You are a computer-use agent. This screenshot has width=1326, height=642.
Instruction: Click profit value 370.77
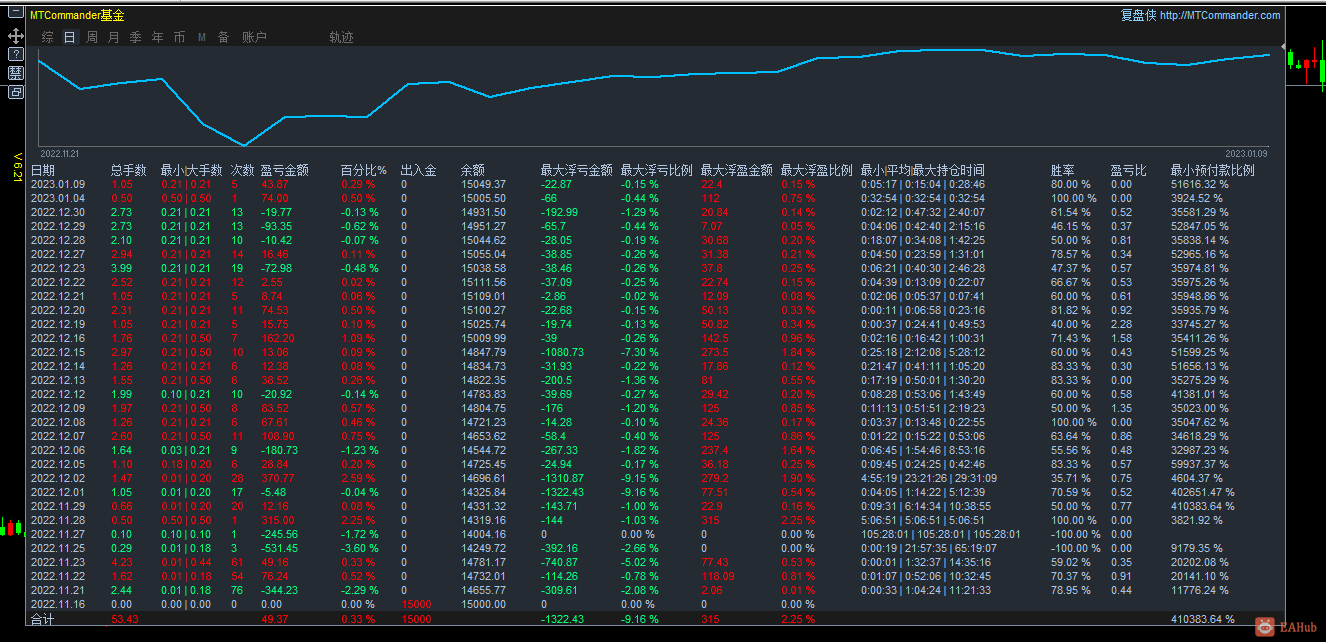[x=277, y=478]
